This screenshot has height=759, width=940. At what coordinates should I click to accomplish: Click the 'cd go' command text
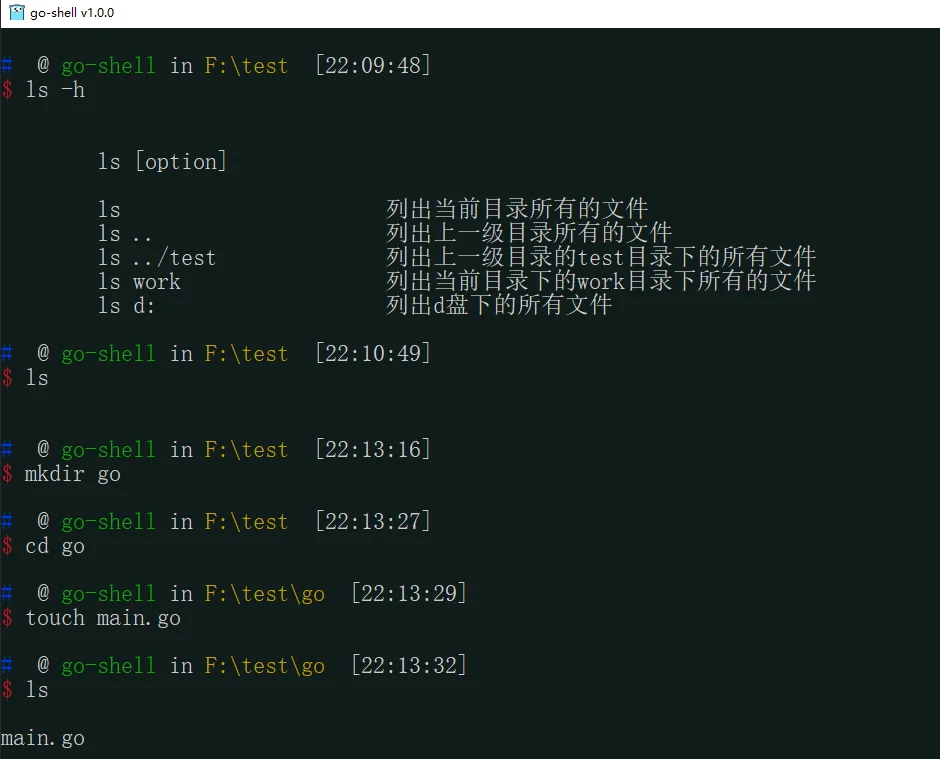[55, 546]
